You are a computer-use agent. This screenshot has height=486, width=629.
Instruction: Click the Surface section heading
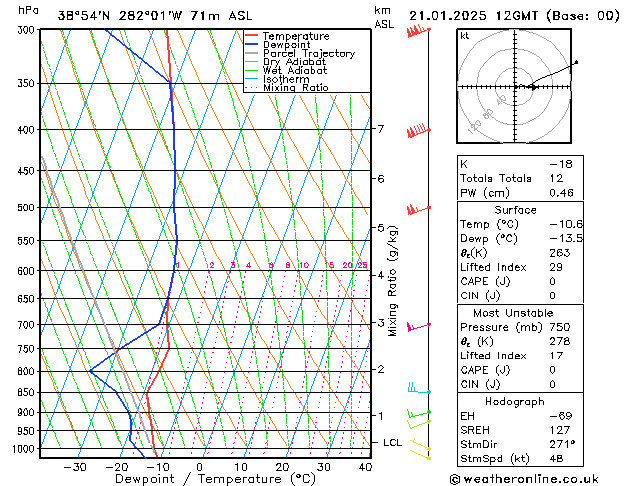click(x=515, y=210)
